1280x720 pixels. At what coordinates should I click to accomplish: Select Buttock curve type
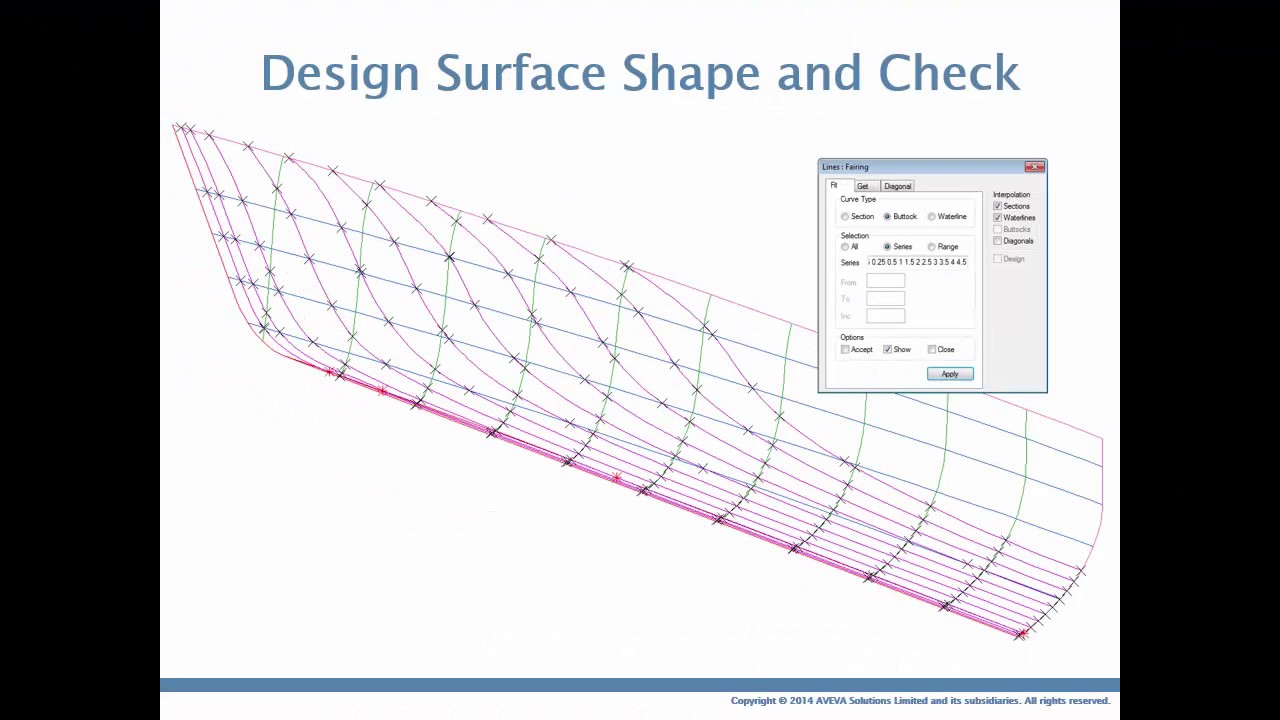pos(887,217)
